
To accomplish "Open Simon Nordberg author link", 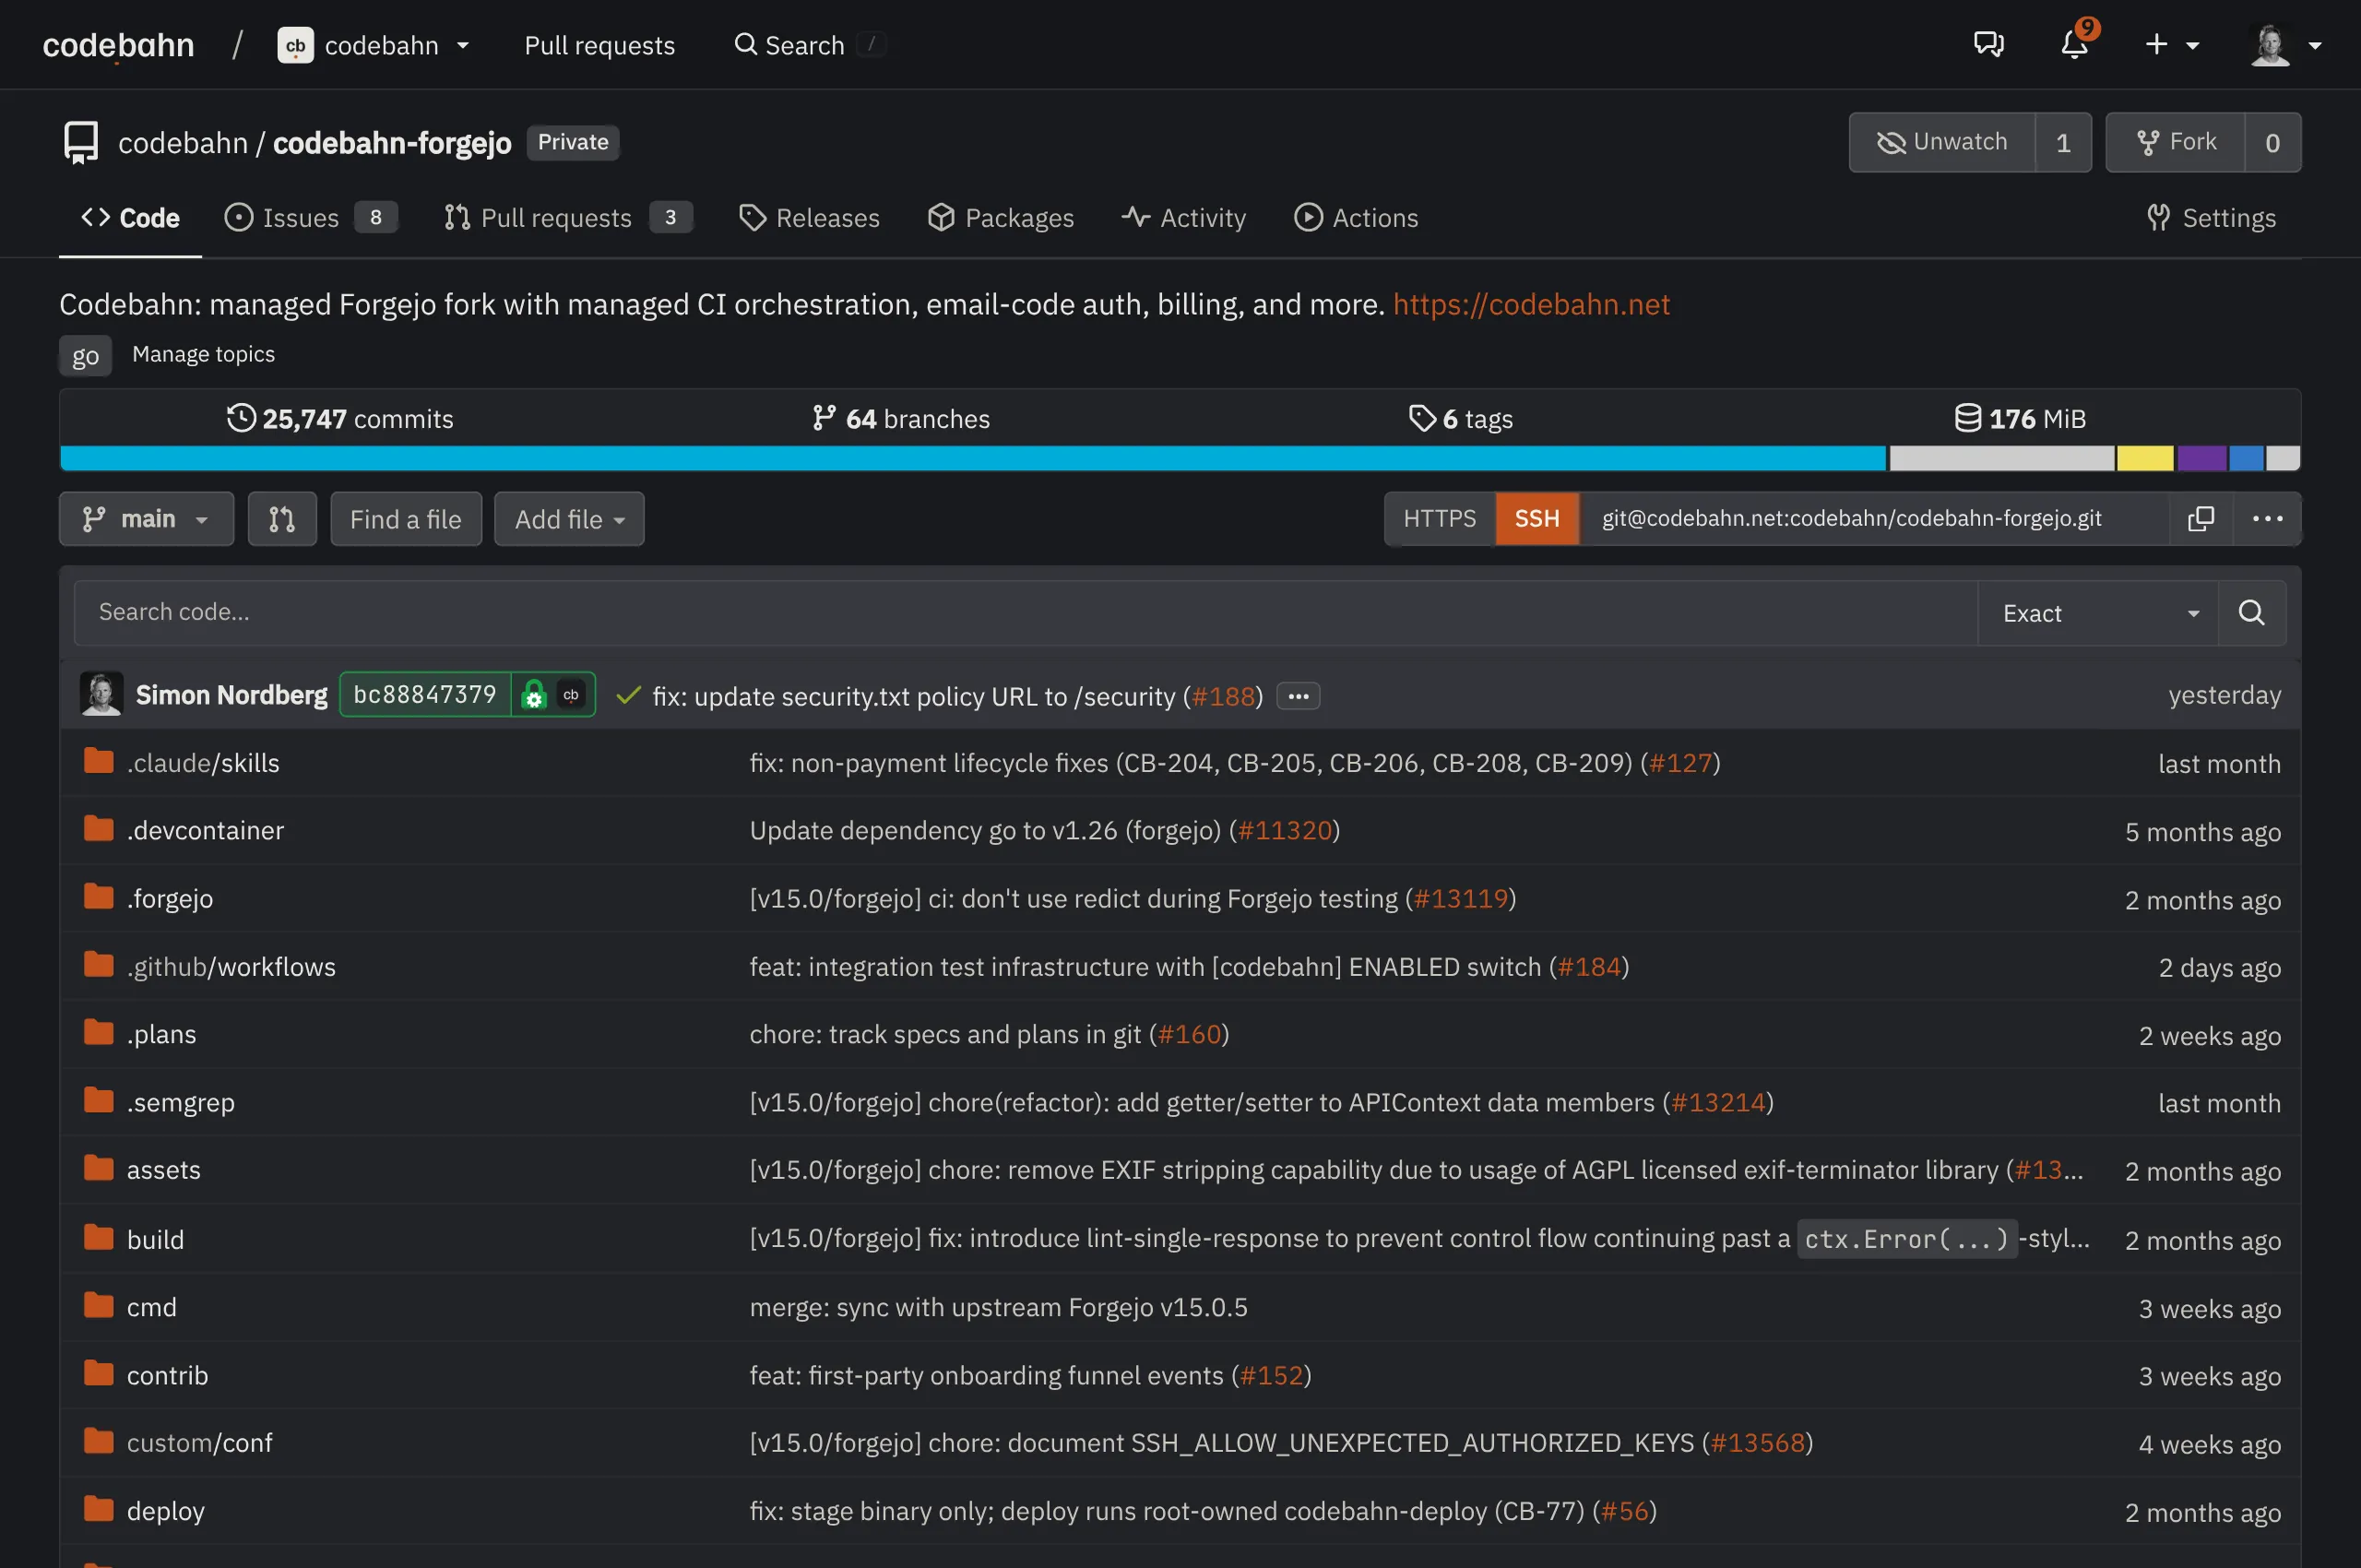I will [x=232, y=695].
